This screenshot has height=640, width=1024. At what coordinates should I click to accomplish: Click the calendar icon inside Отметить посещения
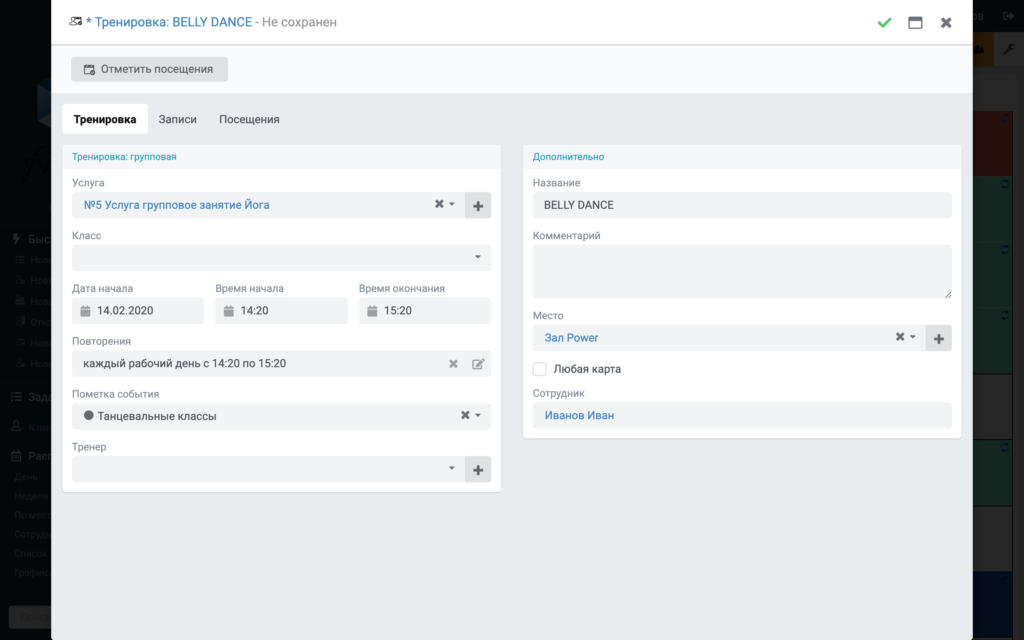coord(89,69)
